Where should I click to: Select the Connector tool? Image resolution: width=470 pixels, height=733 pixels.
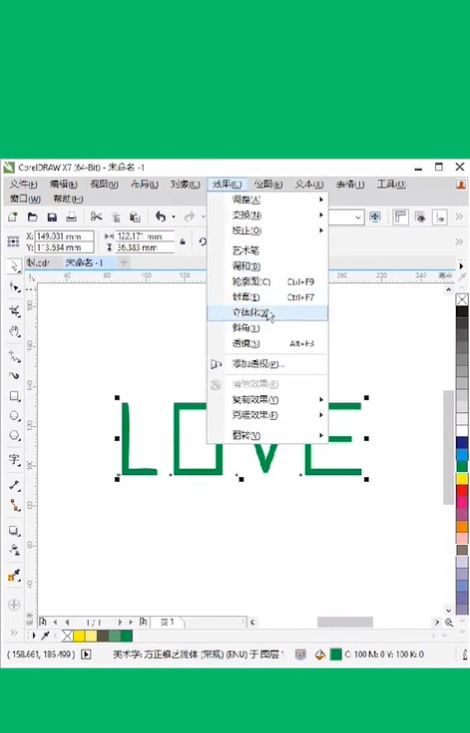(14, 505)
